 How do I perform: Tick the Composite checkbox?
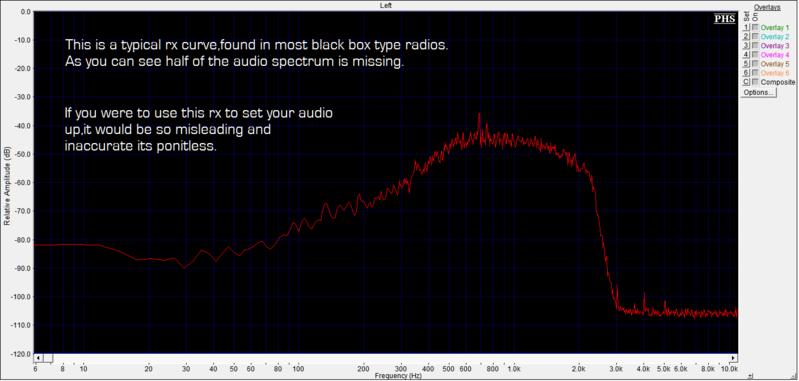(x=755, y=82)
